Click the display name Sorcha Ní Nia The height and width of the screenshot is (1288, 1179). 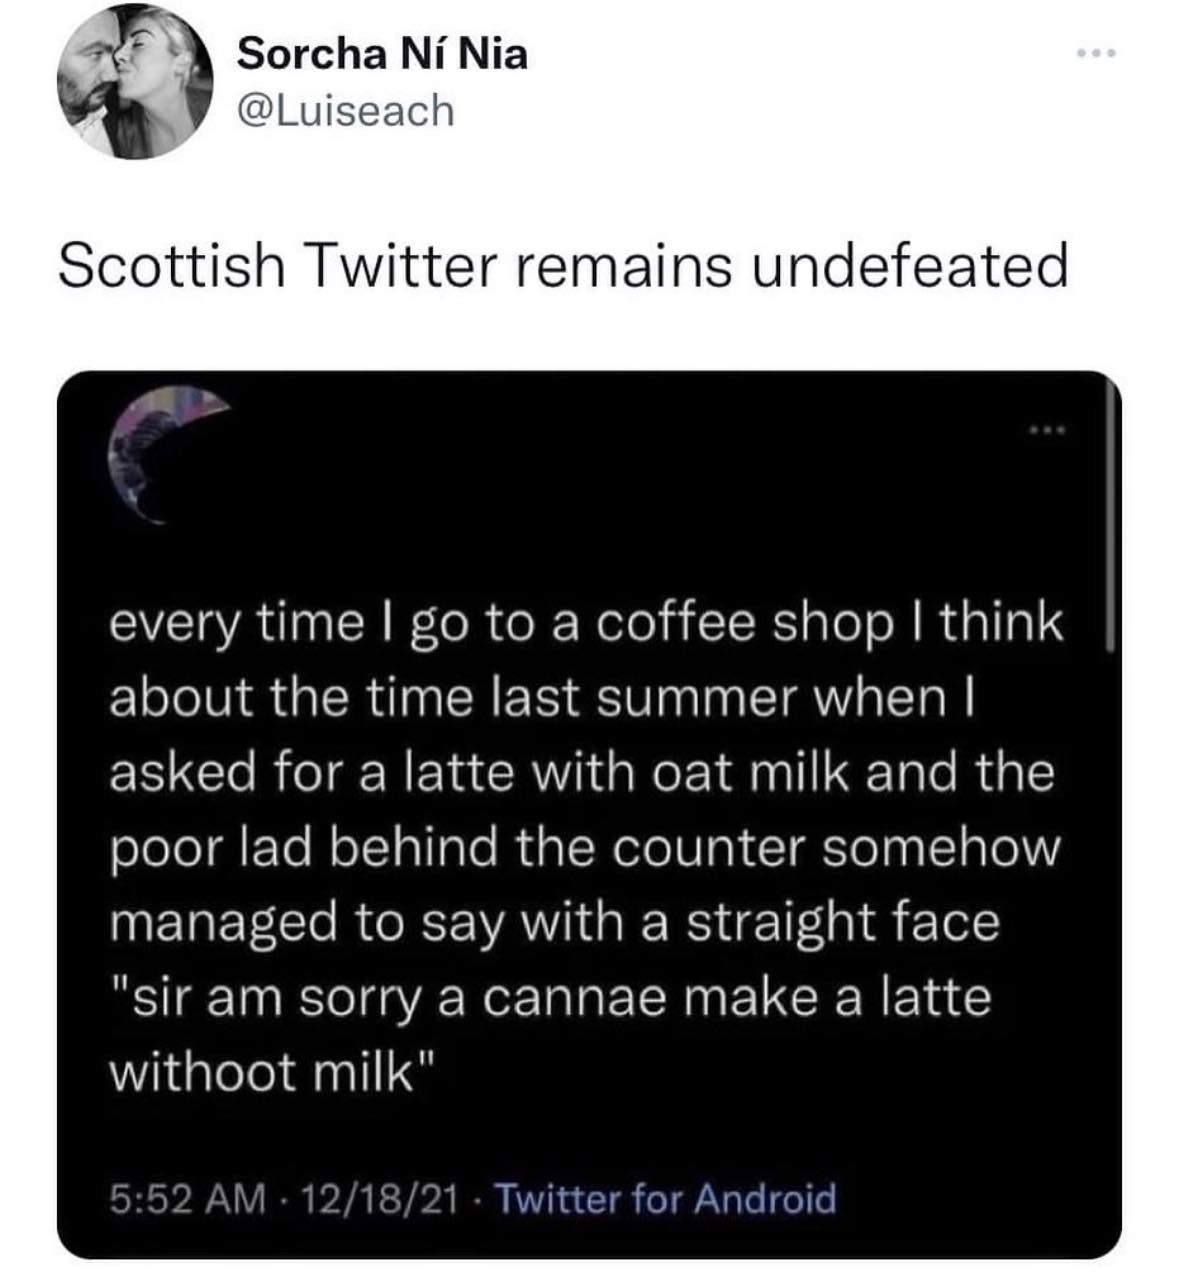tap(381, 54)
